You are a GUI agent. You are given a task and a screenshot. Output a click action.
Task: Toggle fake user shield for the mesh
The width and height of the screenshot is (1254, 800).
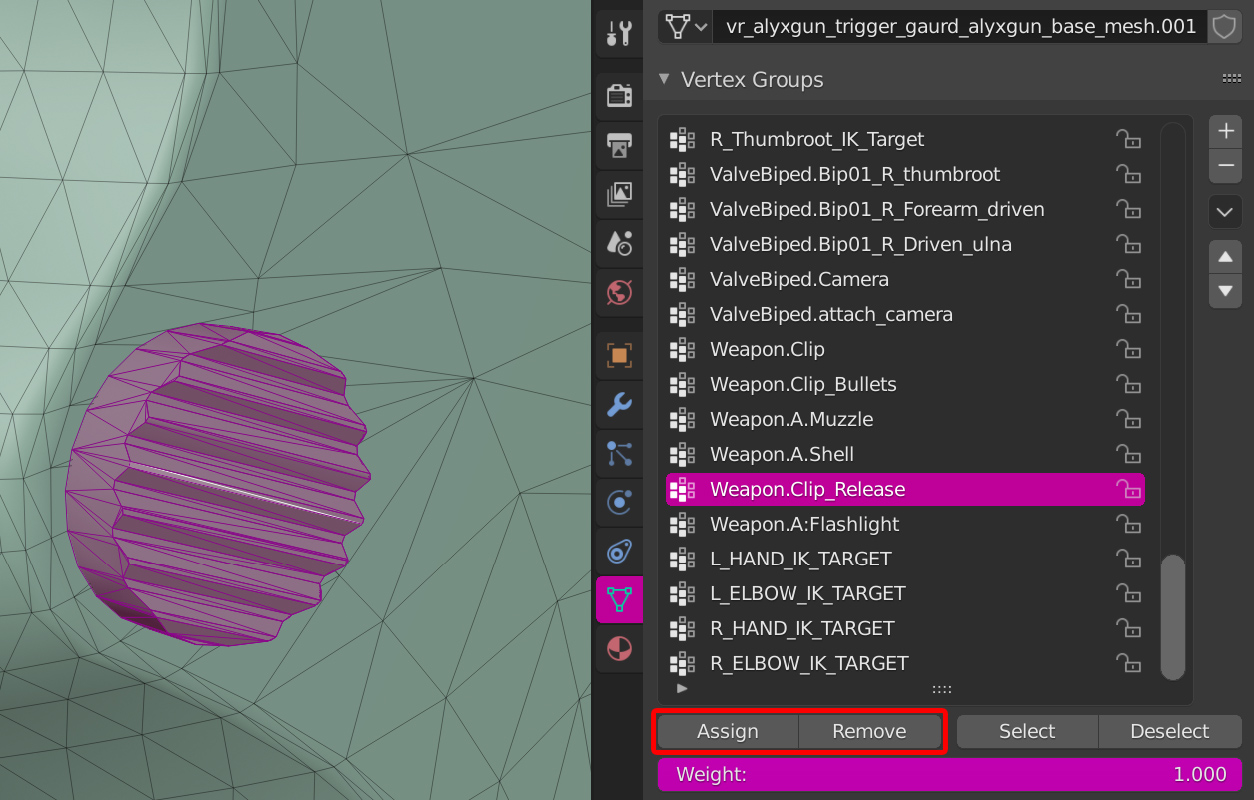tap(1224, 27)
